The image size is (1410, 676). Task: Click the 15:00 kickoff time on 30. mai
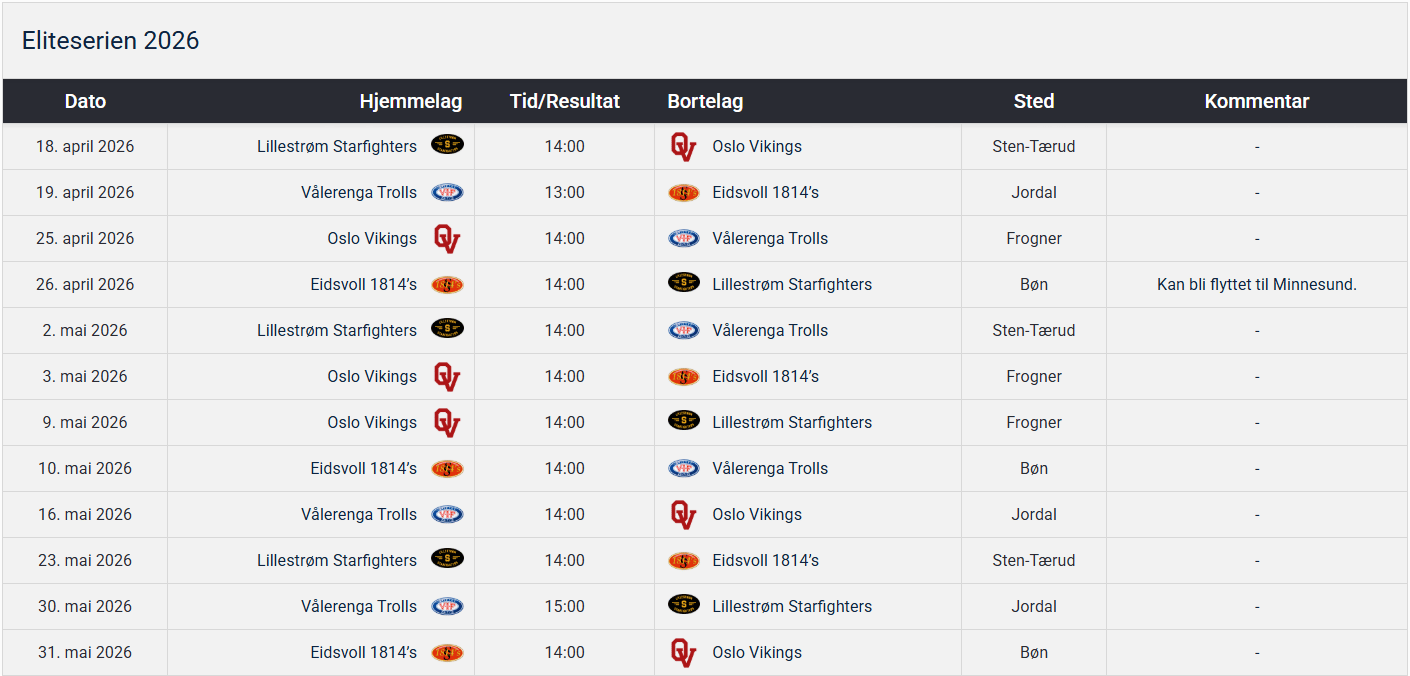(x=564, y=606)
